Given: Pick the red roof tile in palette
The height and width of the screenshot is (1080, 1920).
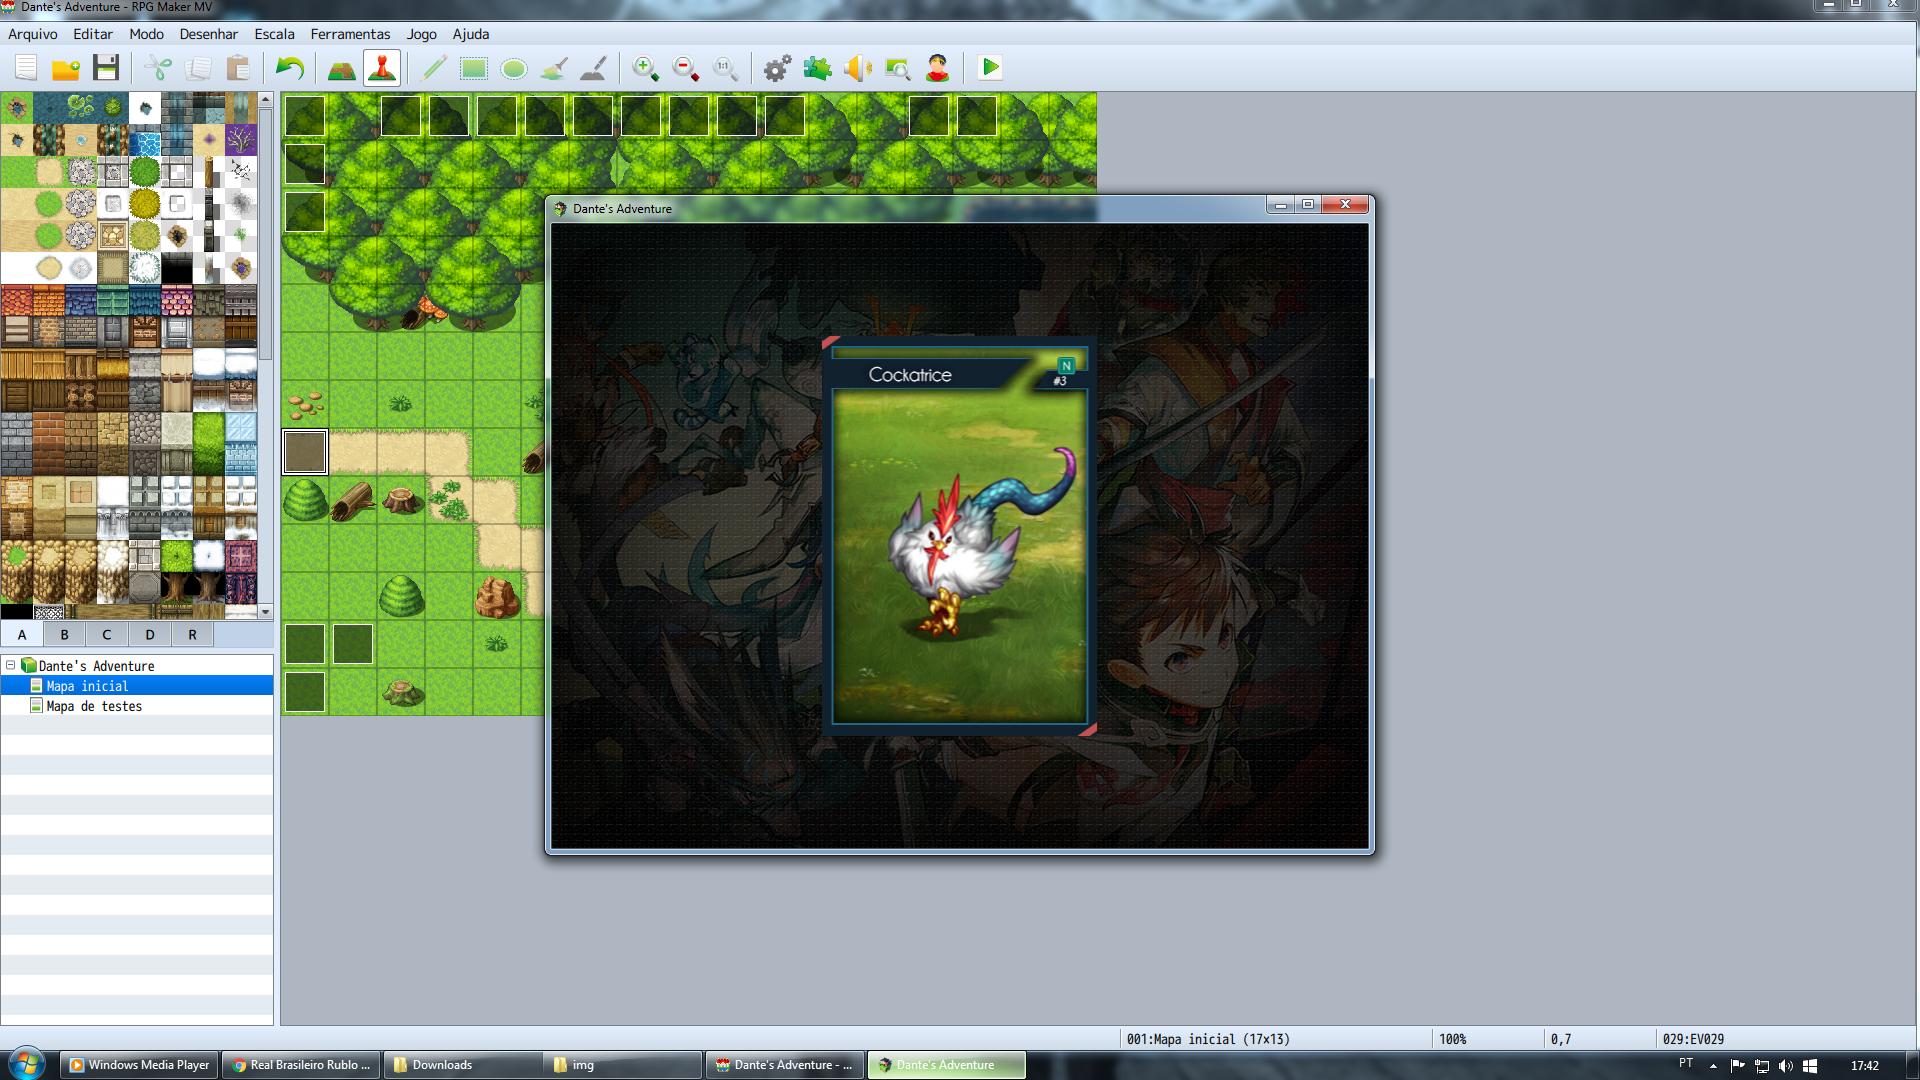Looking at the screenshot, I should click(x=17, y=300).
